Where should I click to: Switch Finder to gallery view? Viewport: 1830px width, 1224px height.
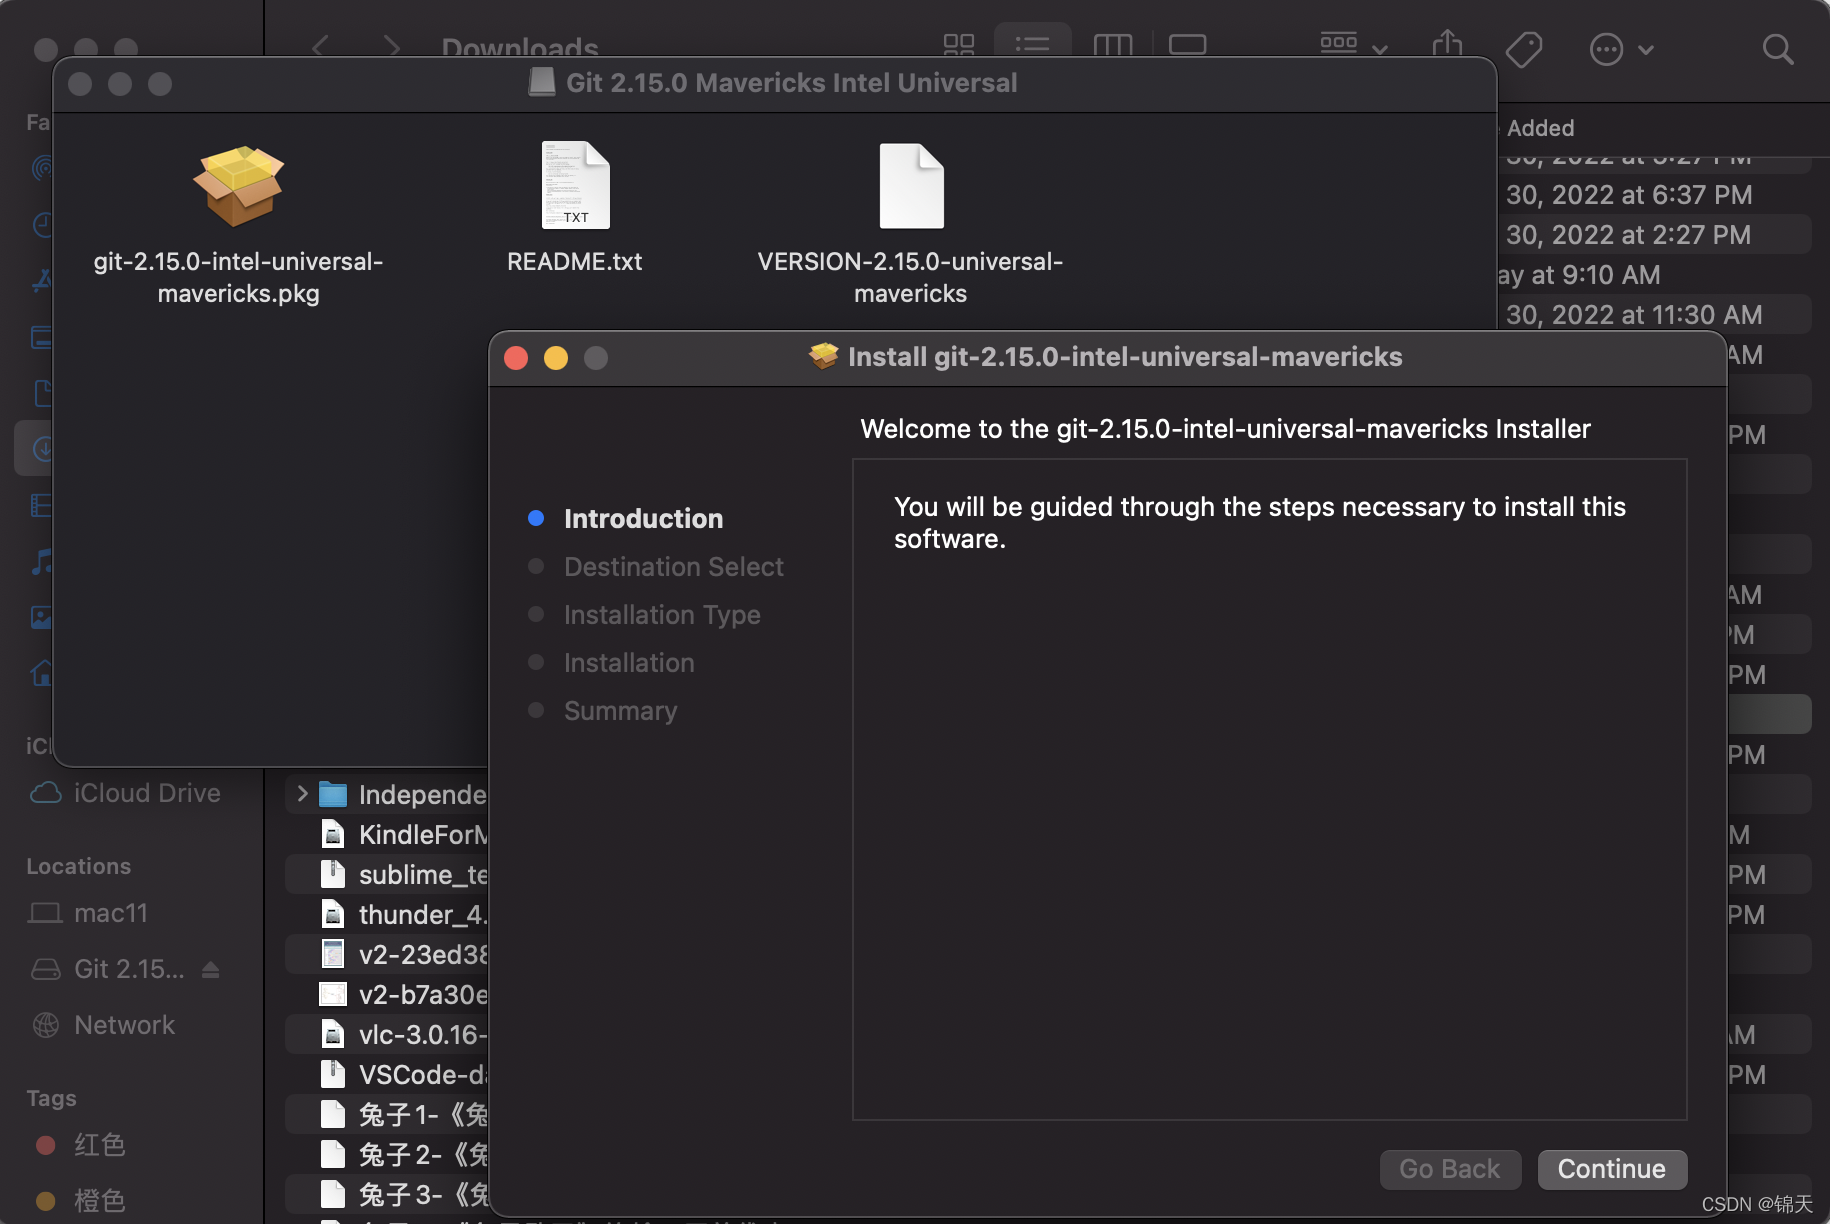click(x=1187, y=45)
